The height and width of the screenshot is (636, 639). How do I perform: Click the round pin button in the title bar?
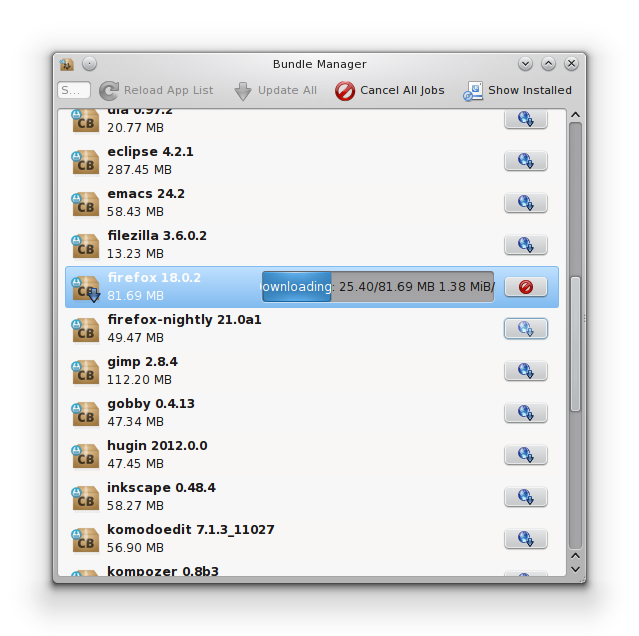(89, 64)
